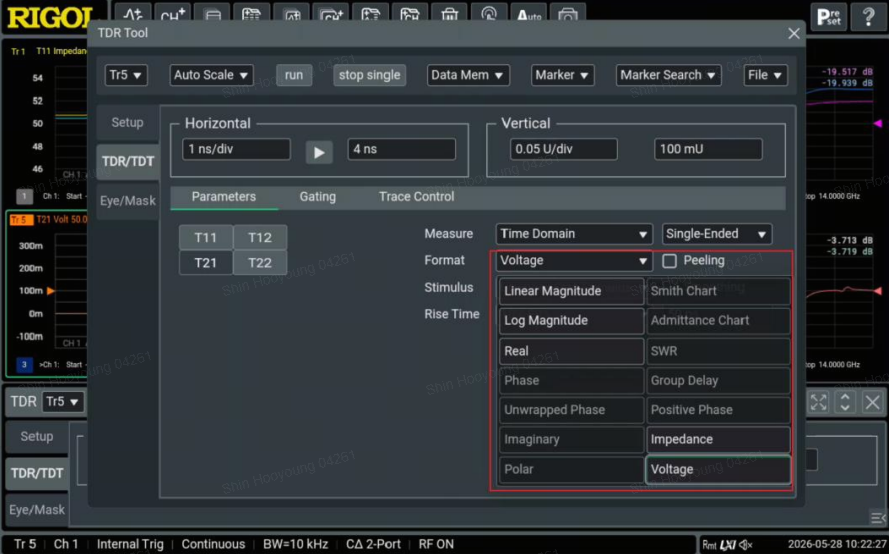Toggle the T11 parameter button

tap(206, 238)
